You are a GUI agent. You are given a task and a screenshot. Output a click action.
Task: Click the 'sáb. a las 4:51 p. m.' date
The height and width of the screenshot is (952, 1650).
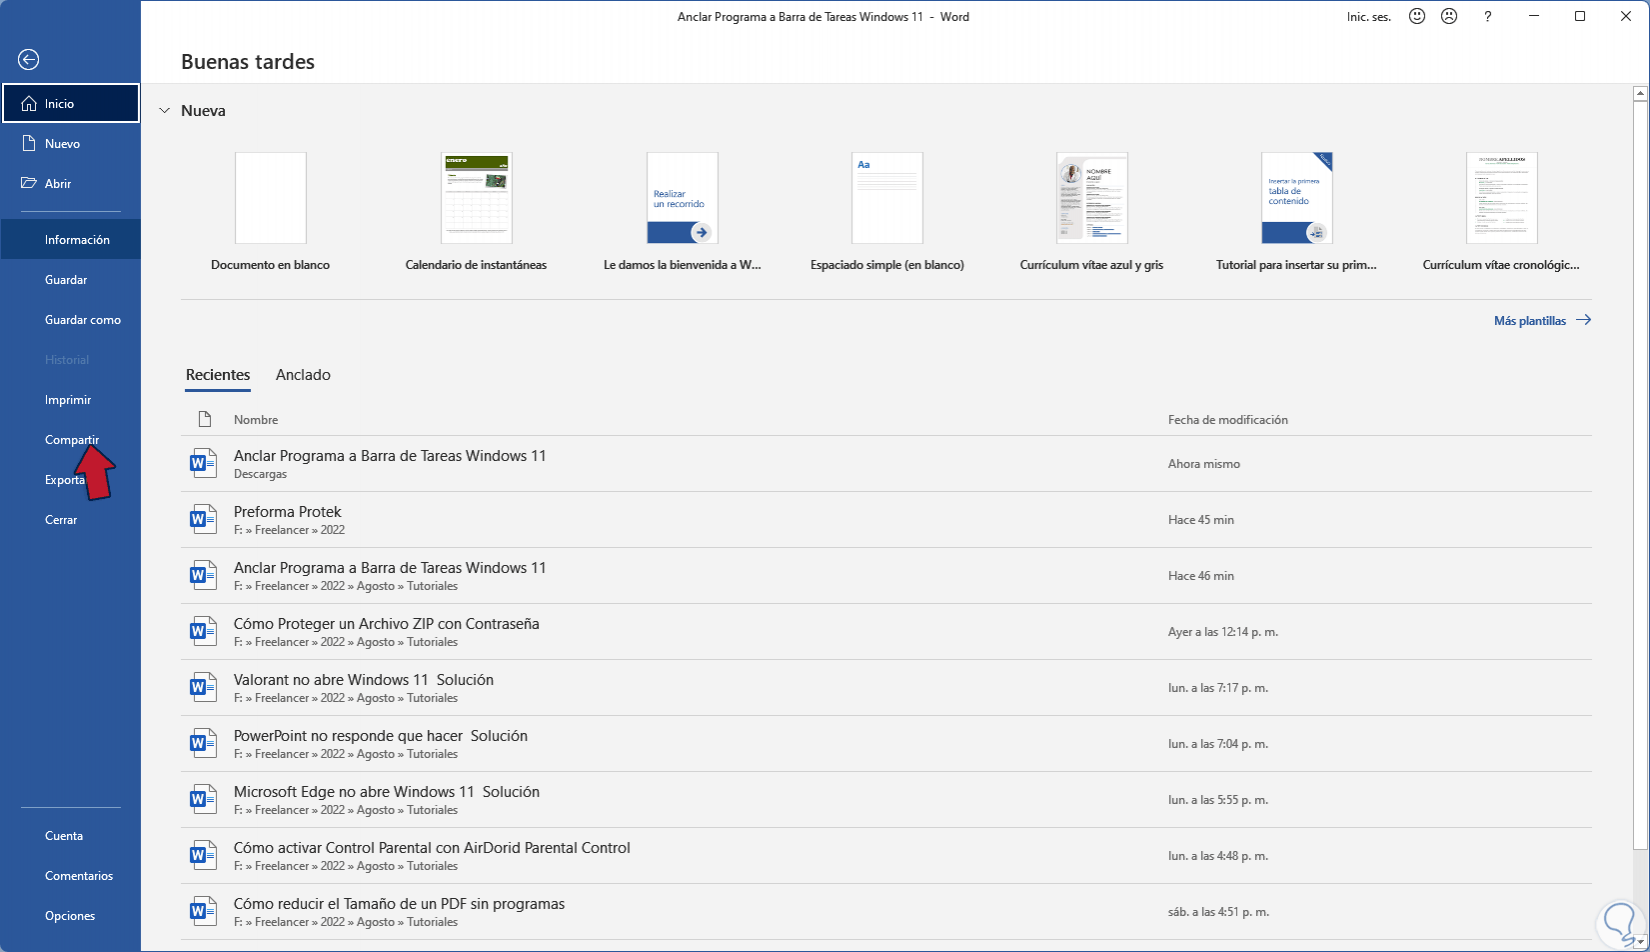1218,912
